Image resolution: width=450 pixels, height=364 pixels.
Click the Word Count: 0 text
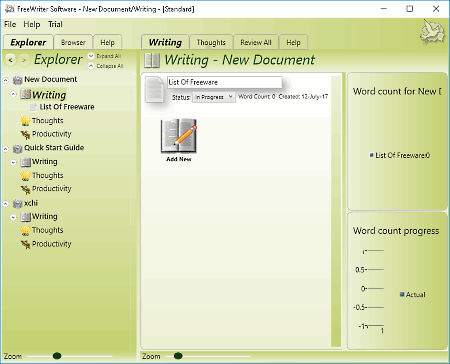pyautogui.click(x=257, y=97)
